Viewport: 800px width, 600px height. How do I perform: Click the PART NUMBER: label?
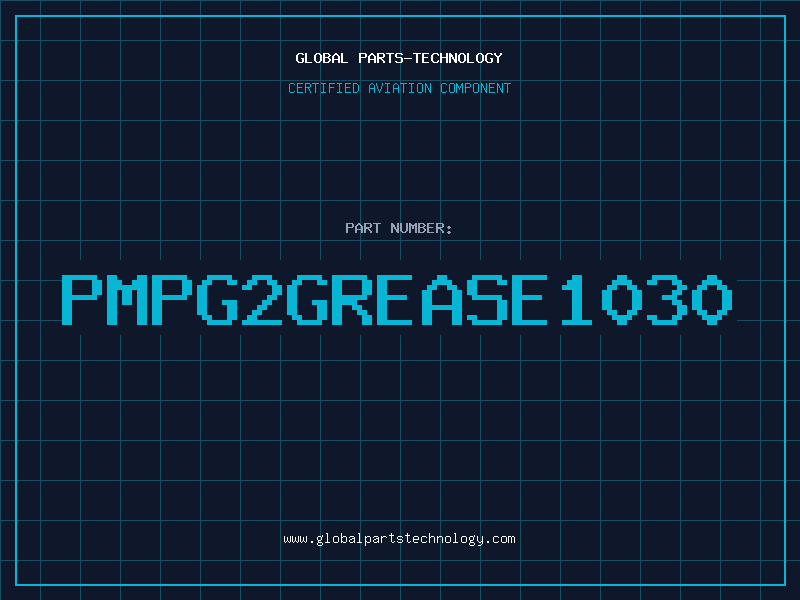pos(398,228)
